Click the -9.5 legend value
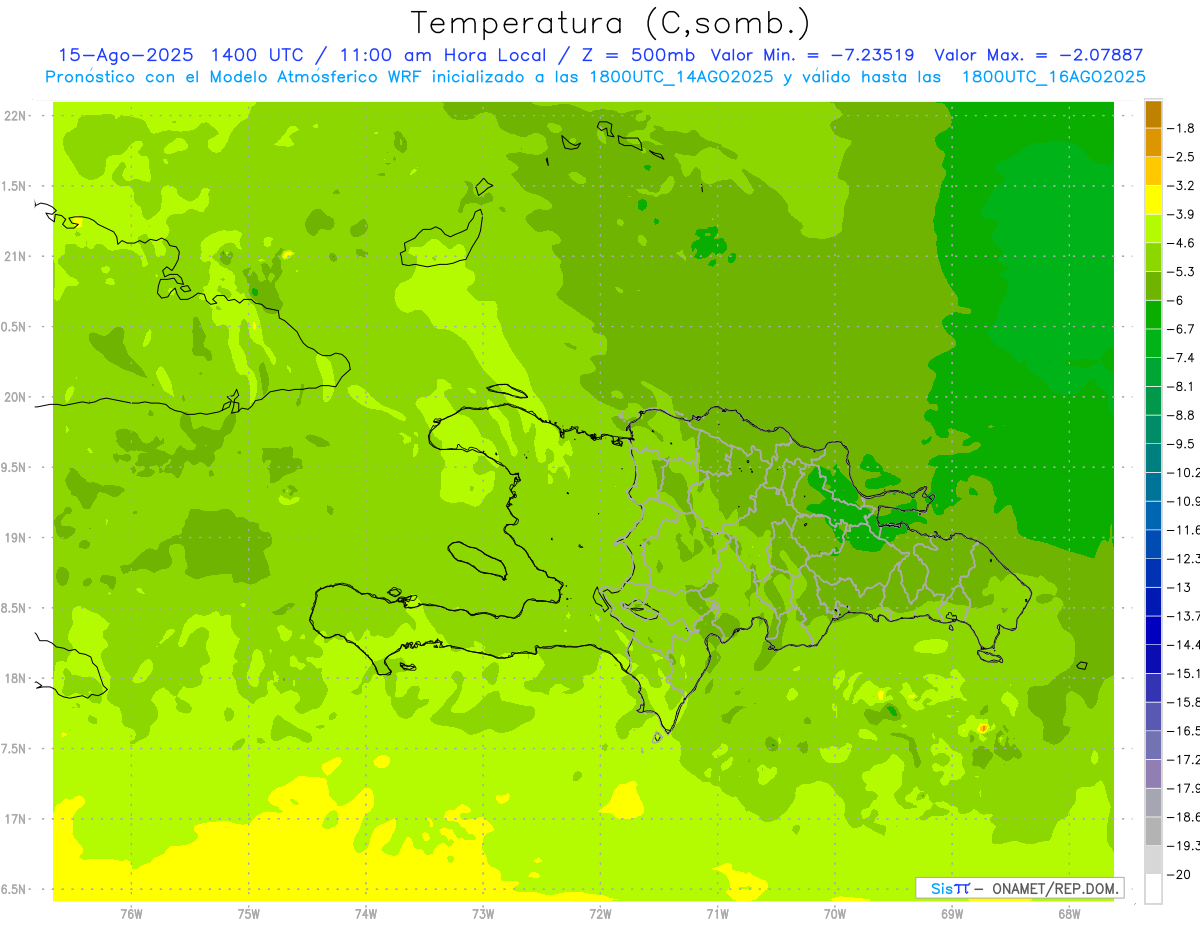This screenshot has height=927, width=1200. pos(1181,444)
